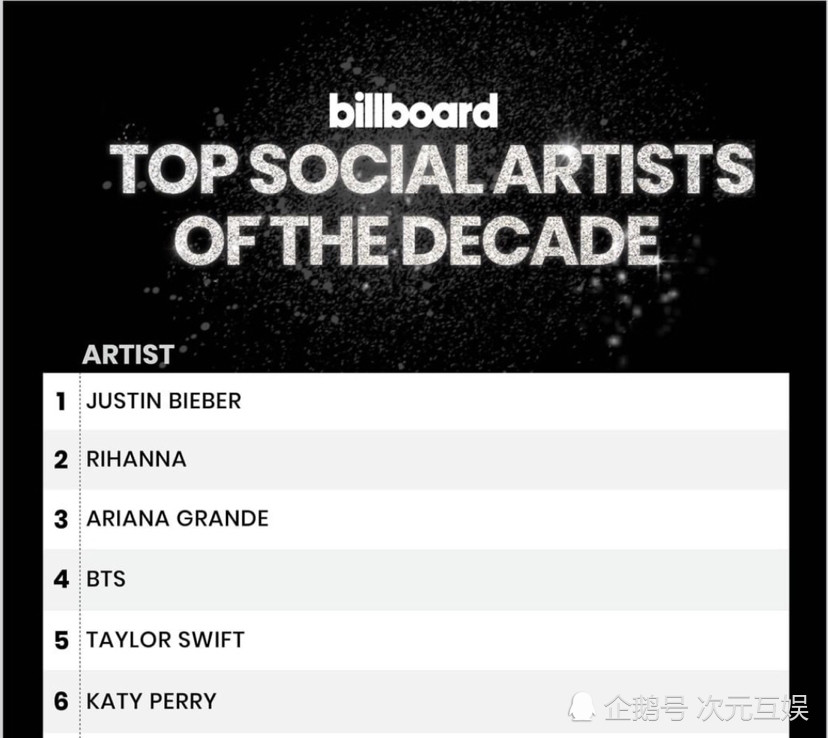Click rank number 2
This screenshot has width=828, height=738.
click(x=61, y=460)
